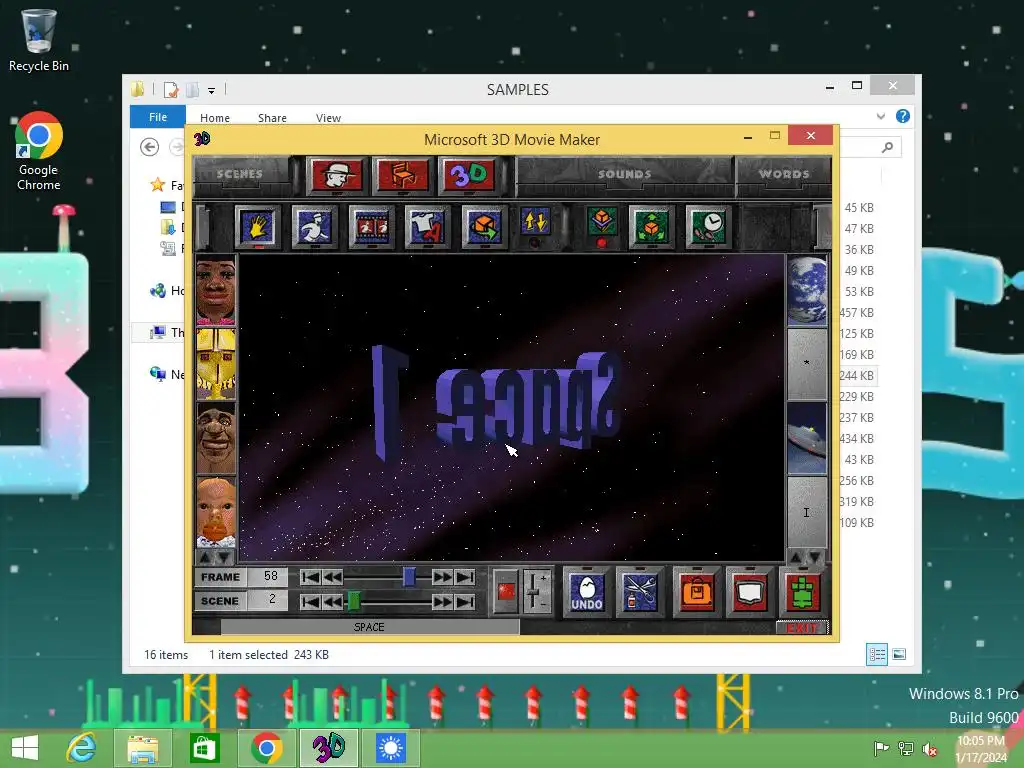Select the flying saucer scene thumbnail
This screenshot has width=1024, height=768.
pyautogui.click(x=807, y=438)
